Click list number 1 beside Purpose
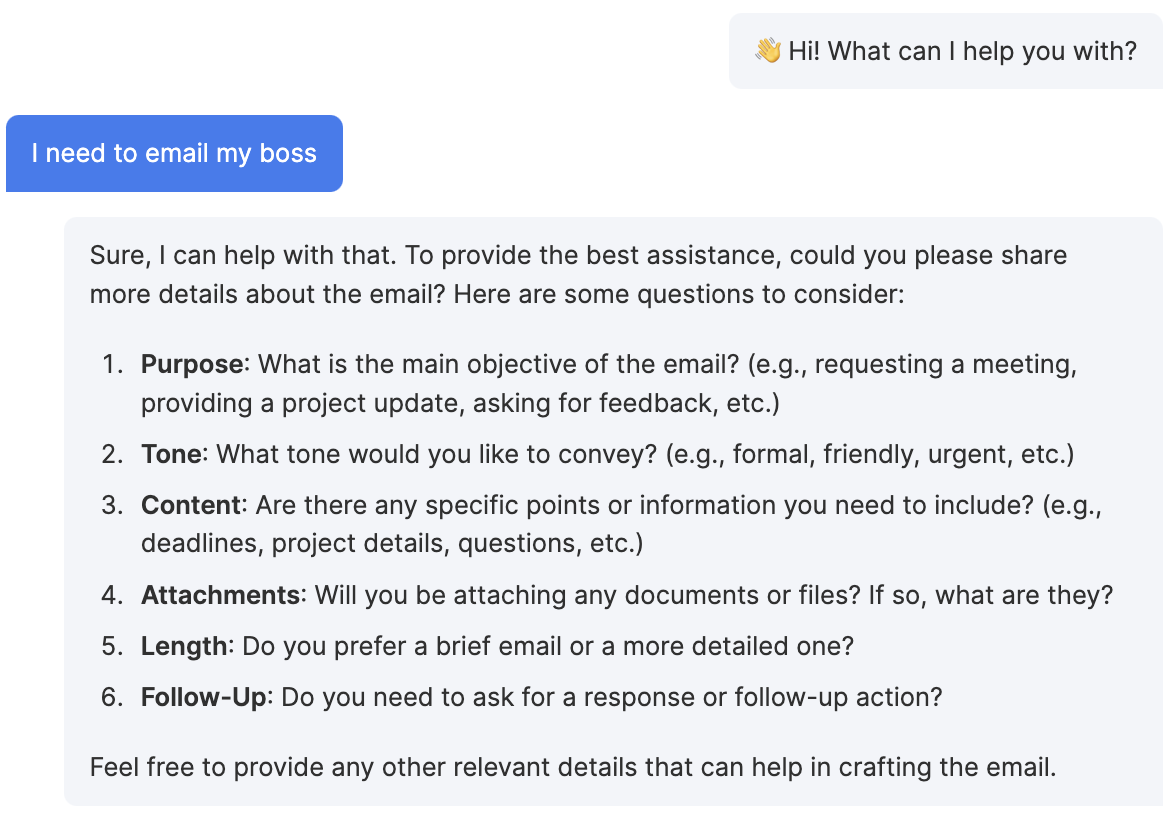The image size is (1170, 822). click(x=110, y=364)
